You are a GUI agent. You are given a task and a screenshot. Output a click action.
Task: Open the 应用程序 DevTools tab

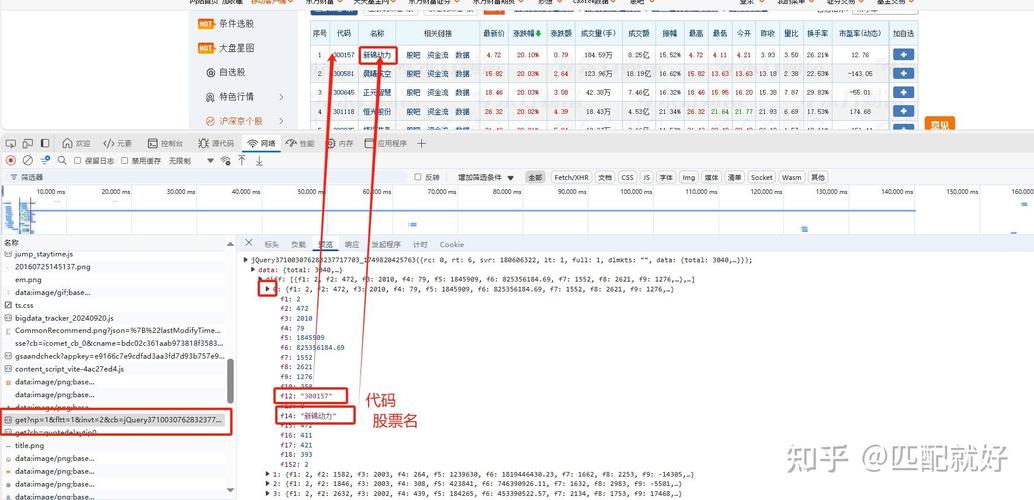coord(386,143)
